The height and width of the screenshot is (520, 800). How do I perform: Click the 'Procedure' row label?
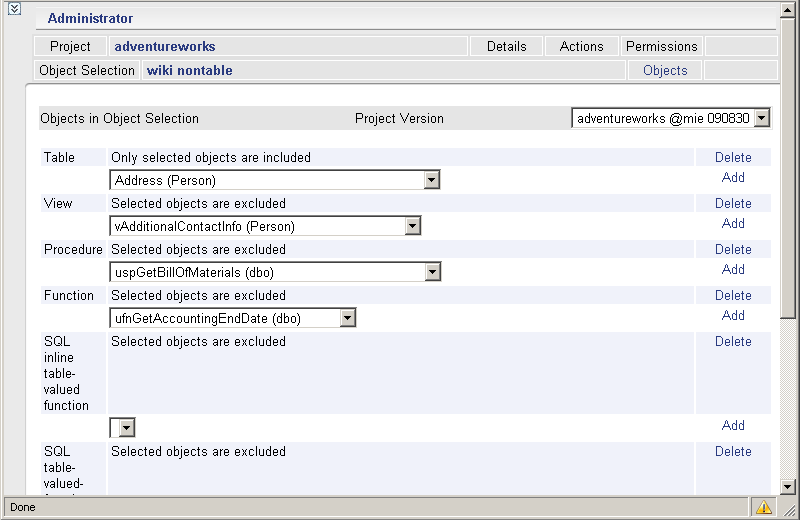73,249
